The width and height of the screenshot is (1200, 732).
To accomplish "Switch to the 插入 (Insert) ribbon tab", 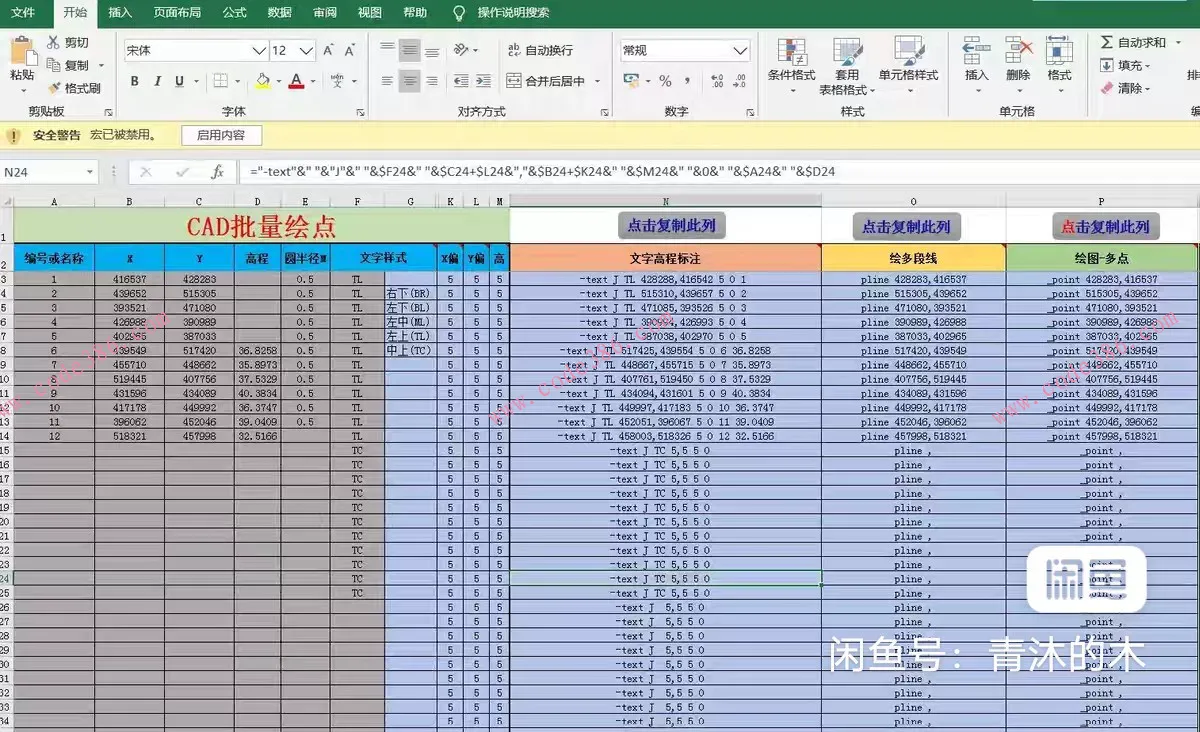I will click(x=120, y=12).
